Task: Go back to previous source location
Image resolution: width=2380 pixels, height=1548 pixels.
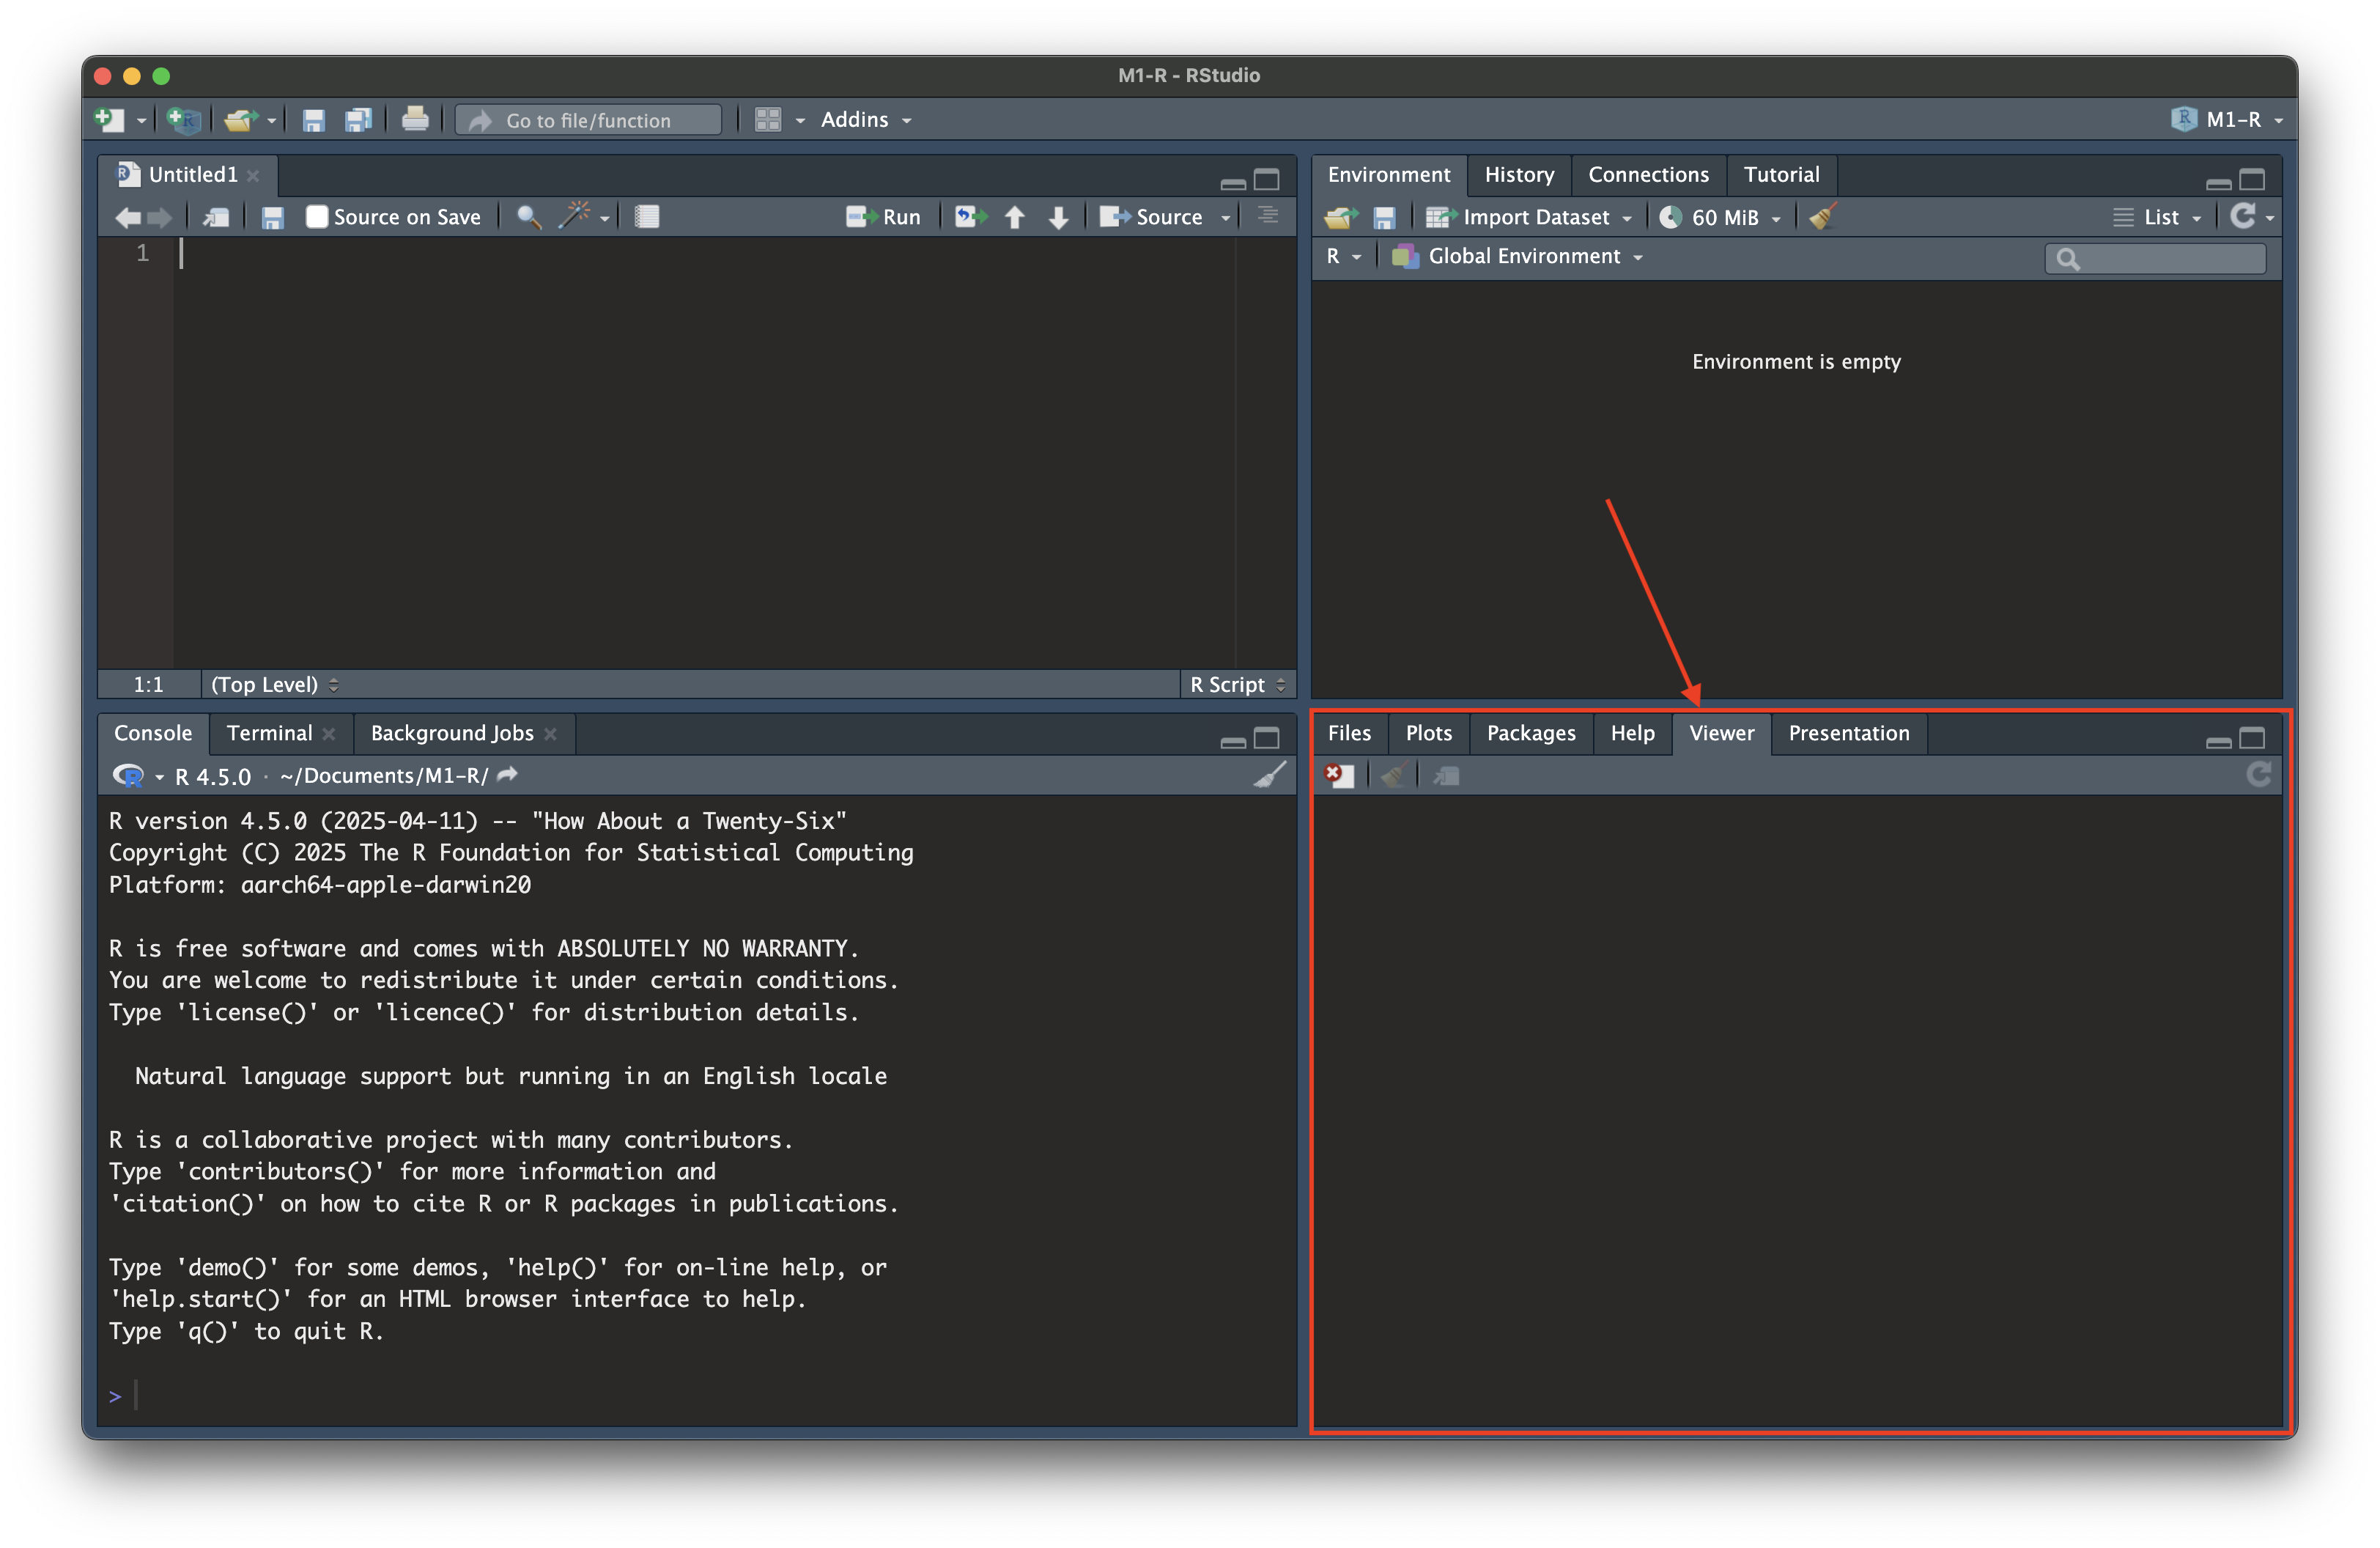Action: [128, 217]
